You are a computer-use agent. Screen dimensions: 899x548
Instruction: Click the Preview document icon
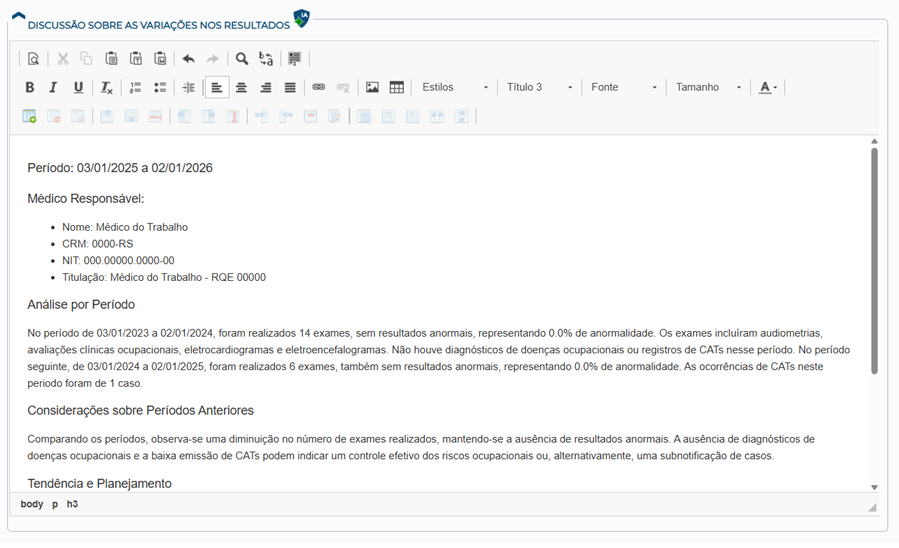(x=33, y=59)
